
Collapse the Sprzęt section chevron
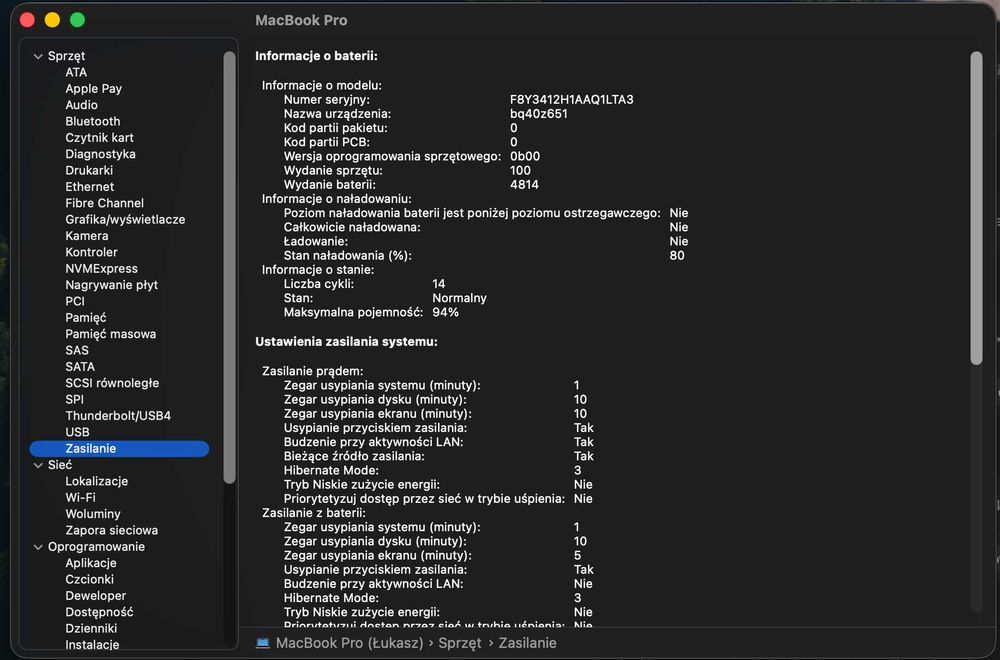pyautogui.click(x=38, y=56)
